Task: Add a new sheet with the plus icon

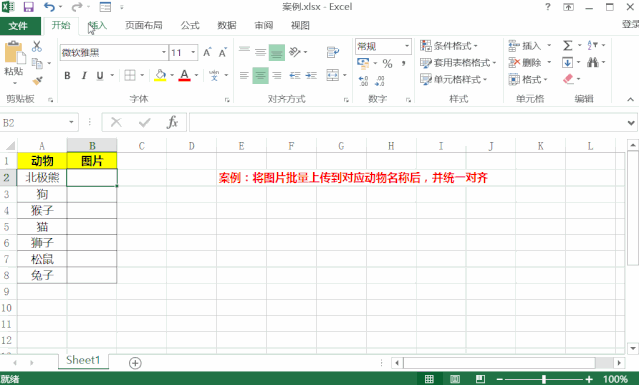Action: [x=135, y=363]
